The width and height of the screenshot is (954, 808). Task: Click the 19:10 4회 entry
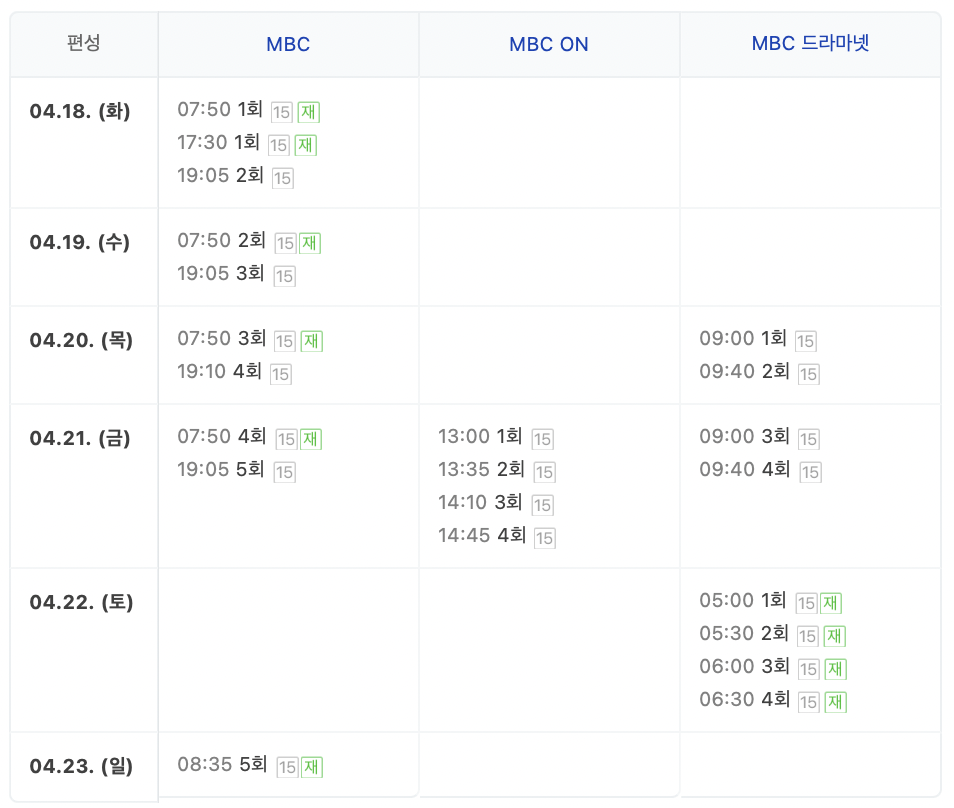[220, 371]
